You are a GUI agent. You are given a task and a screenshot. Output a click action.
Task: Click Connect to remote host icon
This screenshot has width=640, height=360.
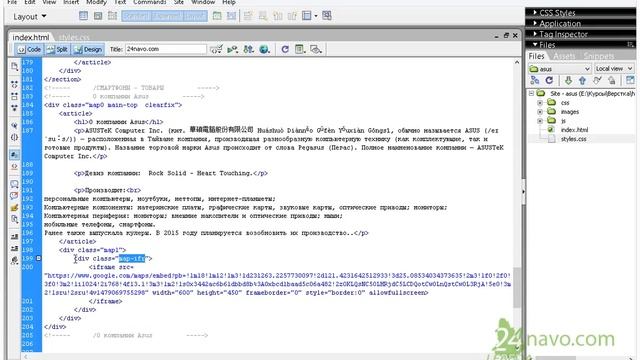(535, 80)
